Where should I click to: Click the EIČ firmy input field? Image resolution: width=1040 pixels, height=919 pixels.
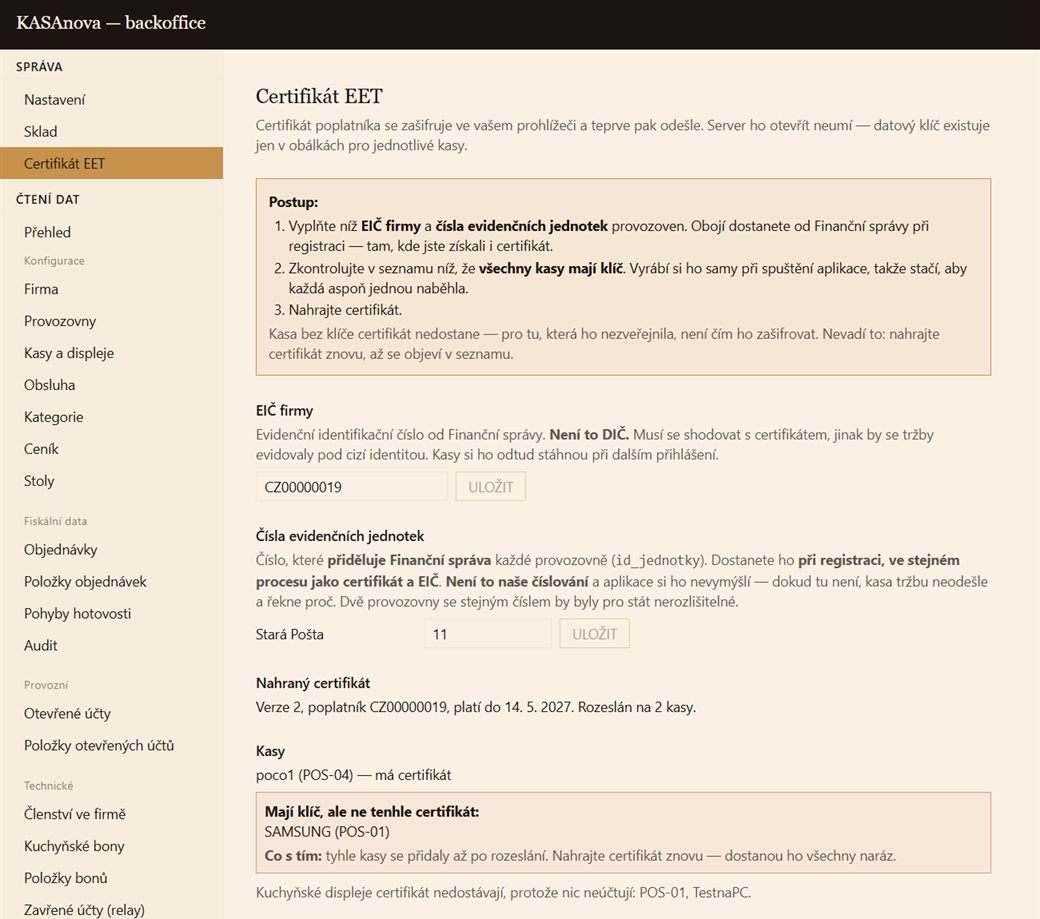coord(352,487)
